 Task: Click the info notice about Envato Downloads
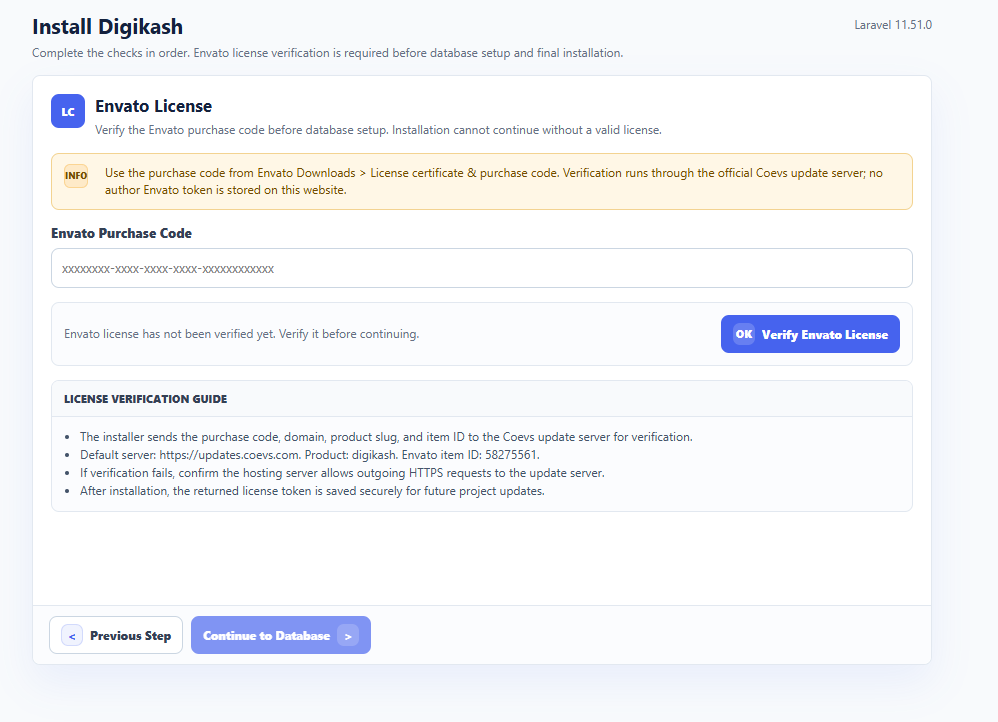(x=482, y=181)
